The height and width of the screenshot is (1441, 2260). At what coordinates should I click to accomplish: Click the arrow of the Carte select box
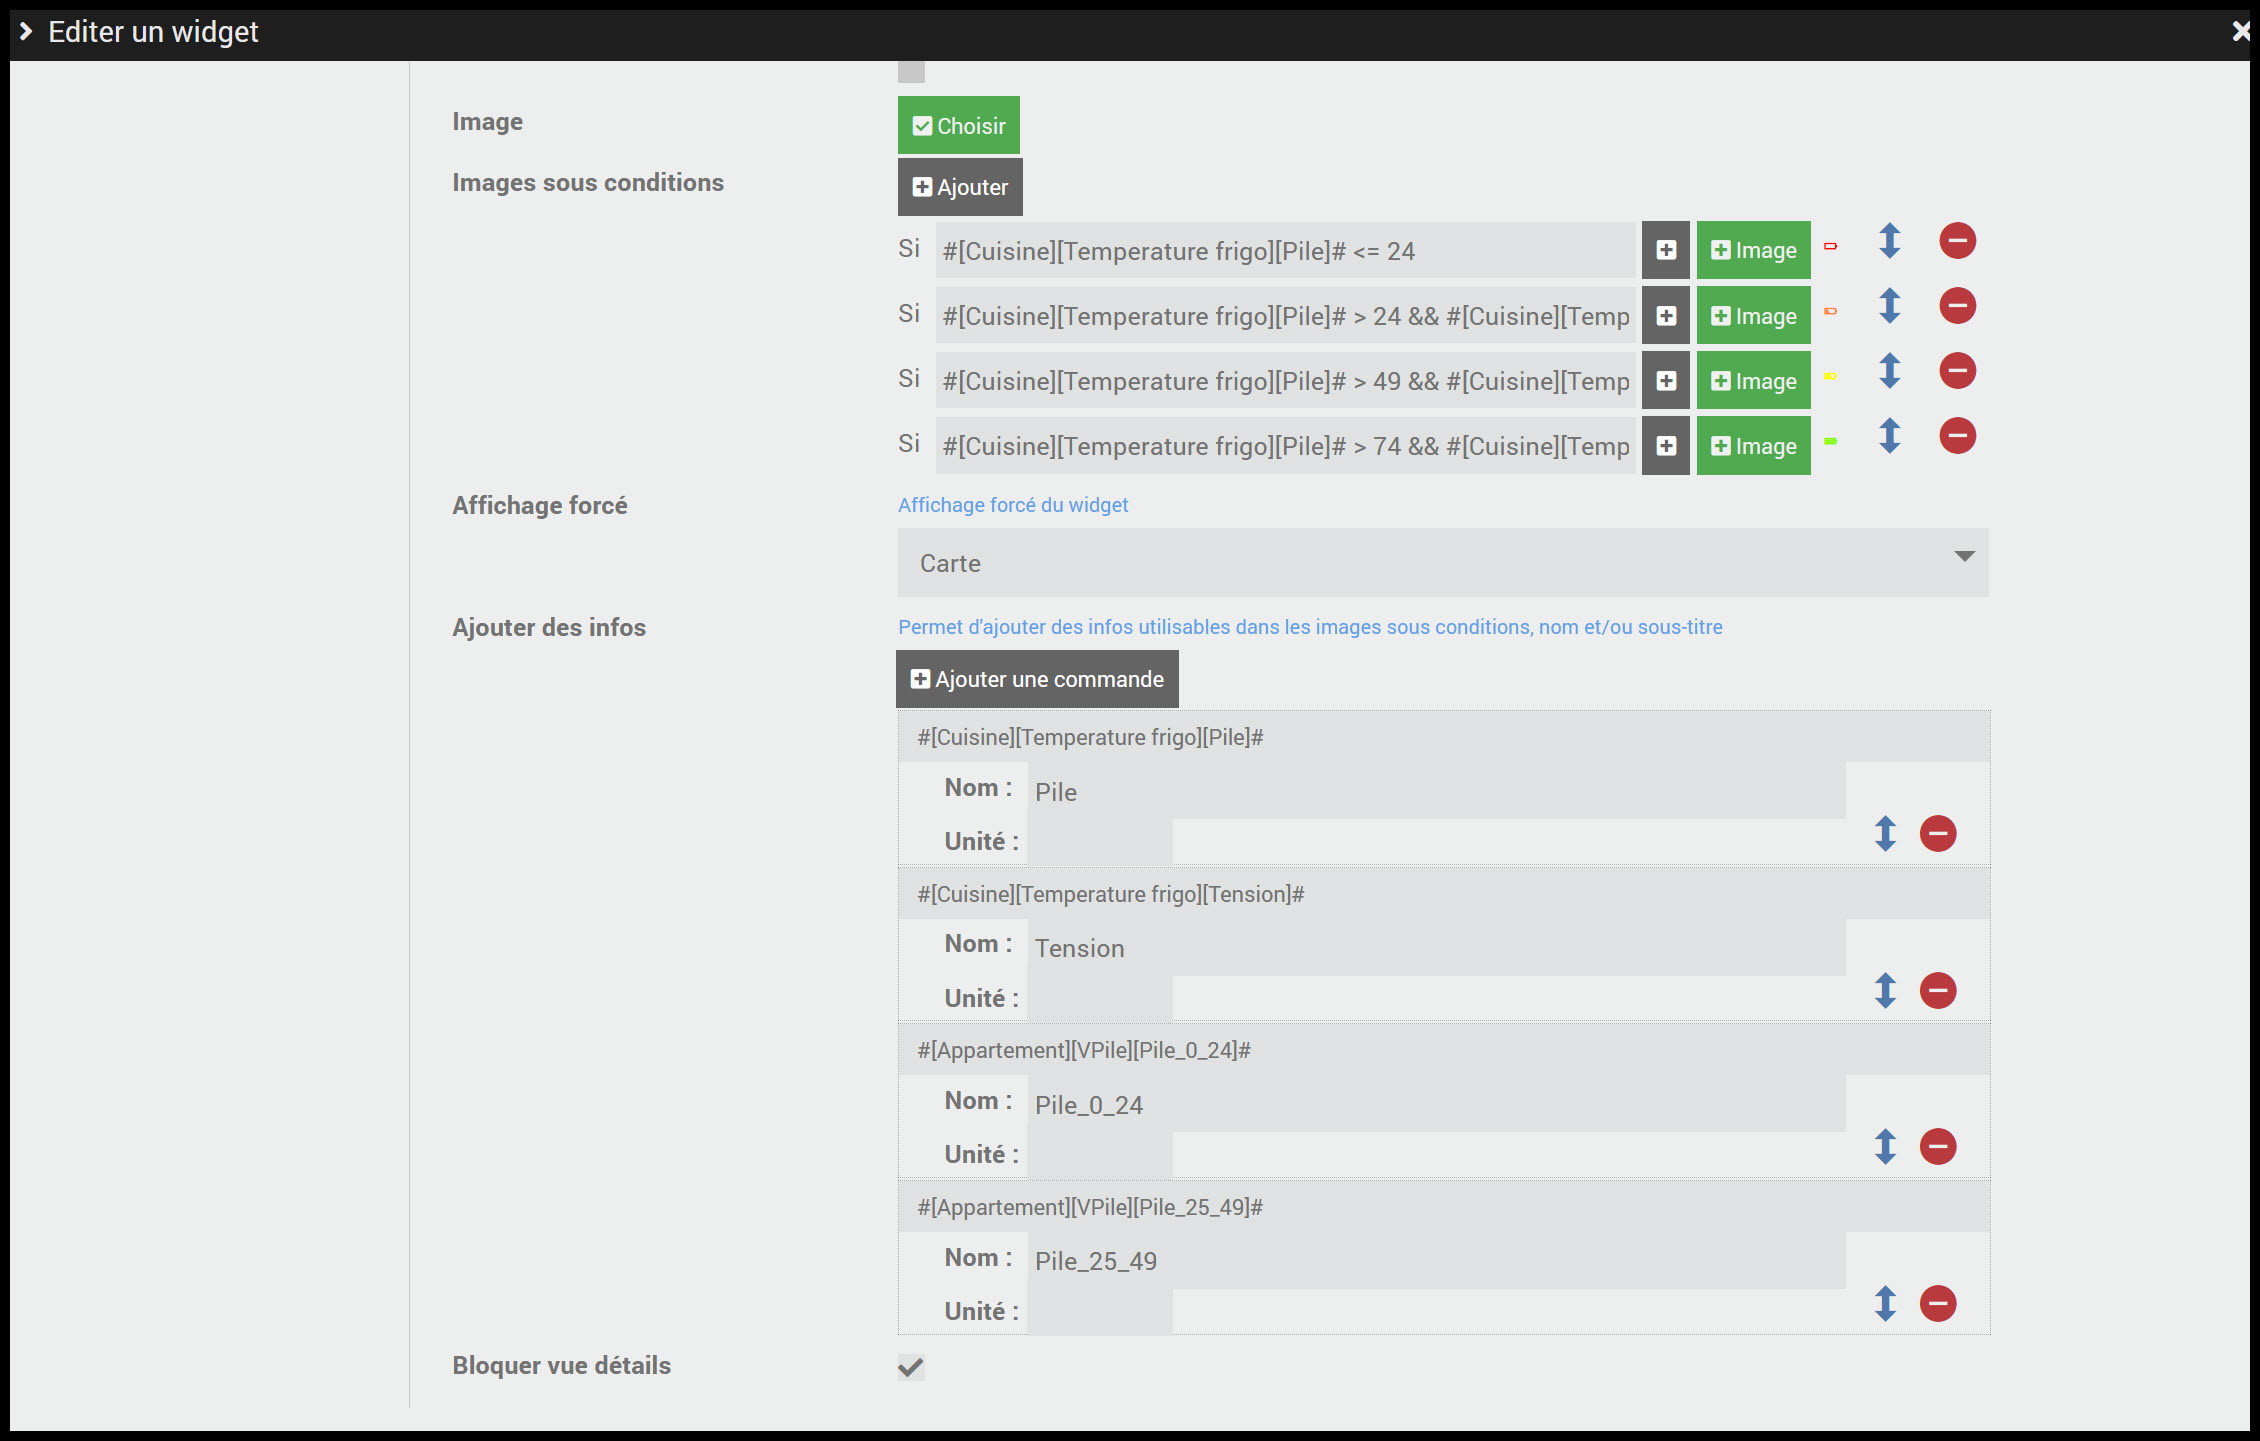pos(1964,557)
